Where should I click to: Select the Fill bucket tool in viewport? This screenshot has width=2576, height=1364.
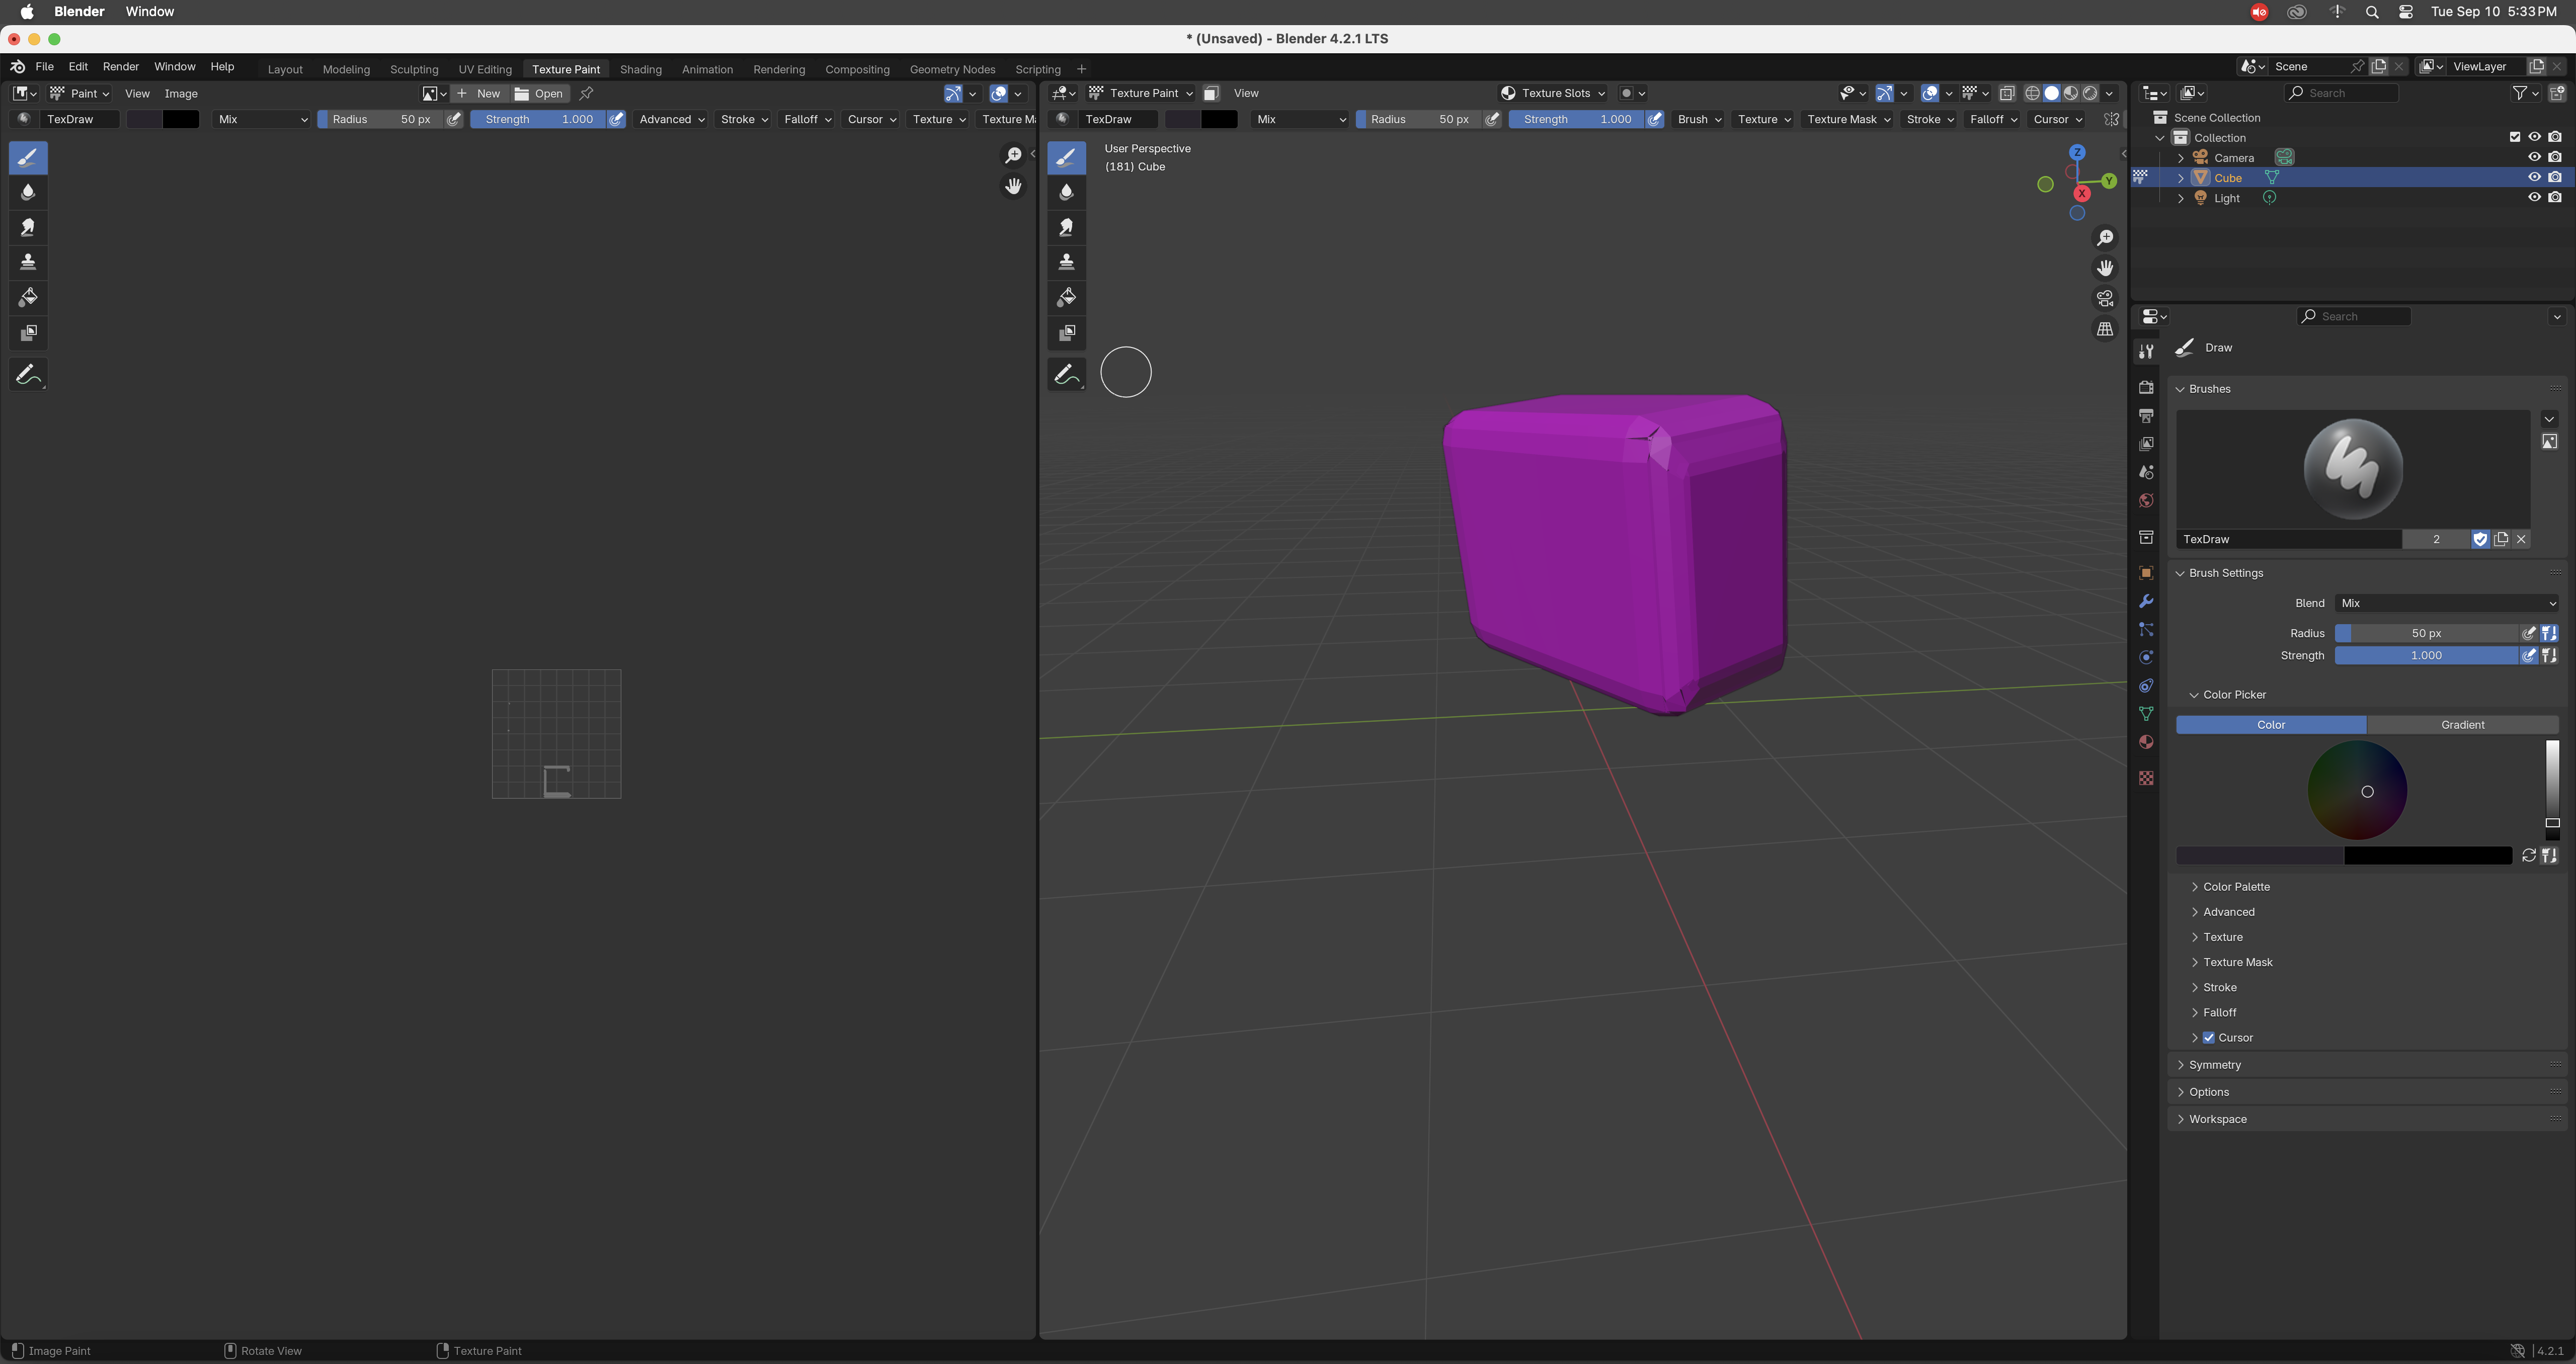[x=1066, y=297]
